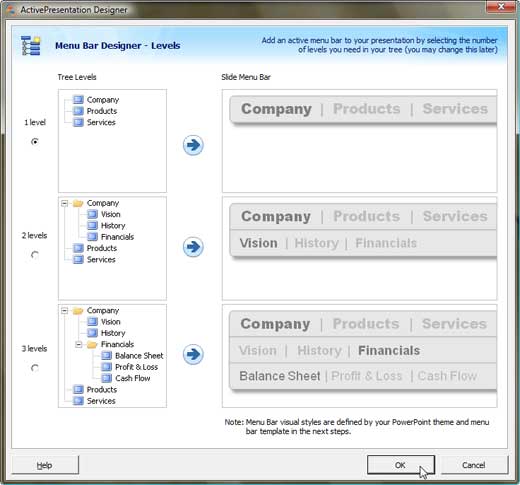Click the blue arrow icon for 3 levels
Screen dimensions: 520x485
click(x=193, y=354)
